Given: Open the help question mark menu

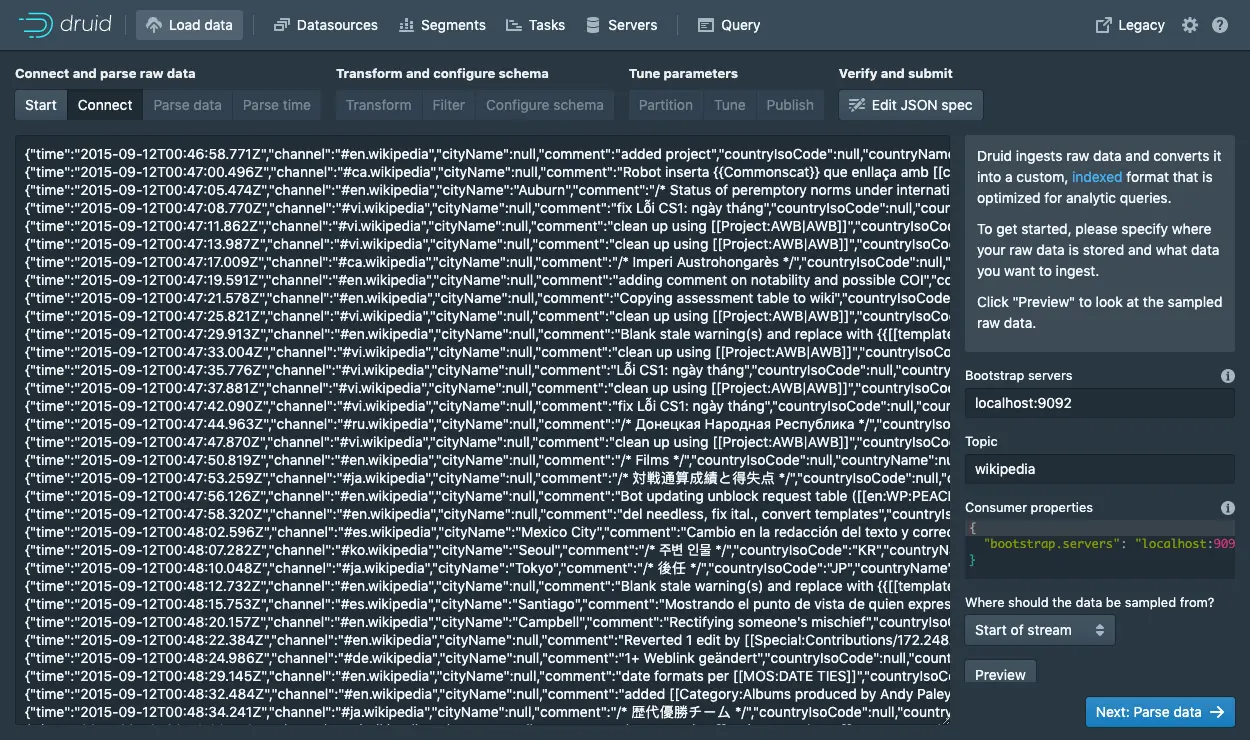Looking at the screenshot, I should [1220, 25].
